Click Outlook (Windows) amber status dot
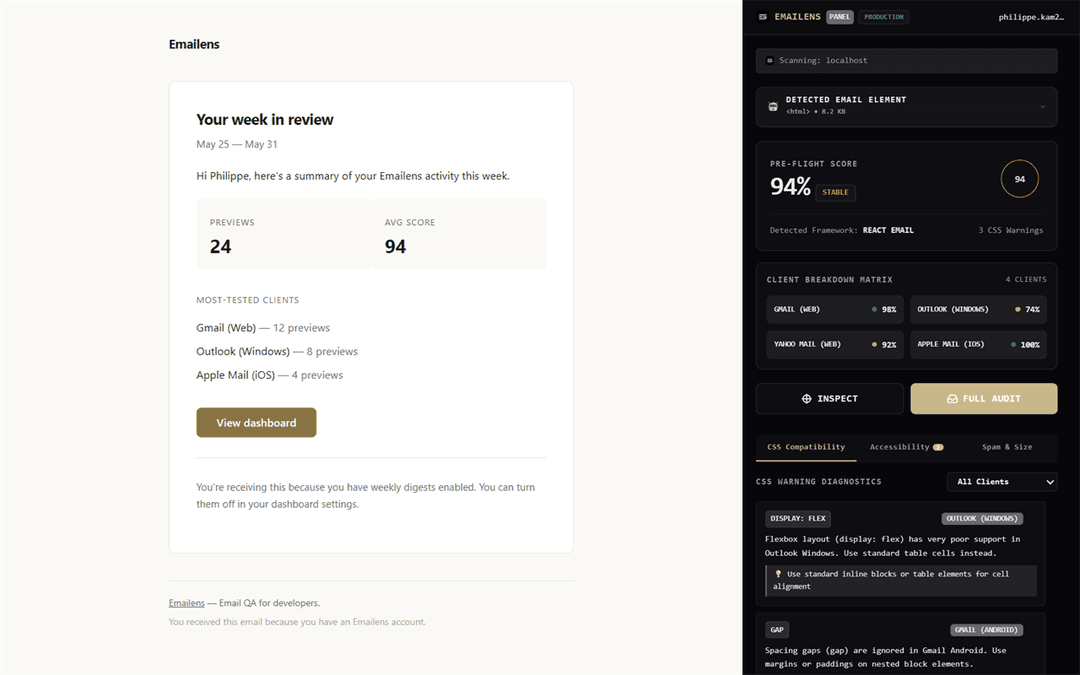 [x=1017, y=309]
